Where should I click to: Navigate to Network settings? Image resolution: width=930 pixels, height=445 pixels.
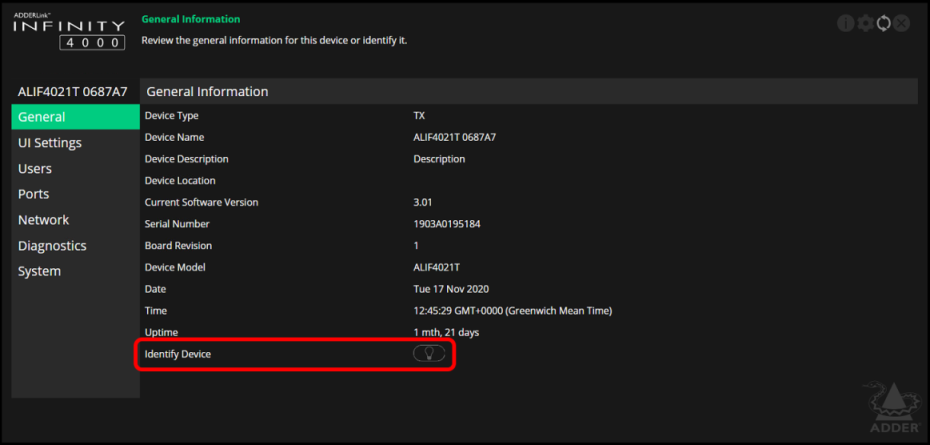click(x=44, y=220)
